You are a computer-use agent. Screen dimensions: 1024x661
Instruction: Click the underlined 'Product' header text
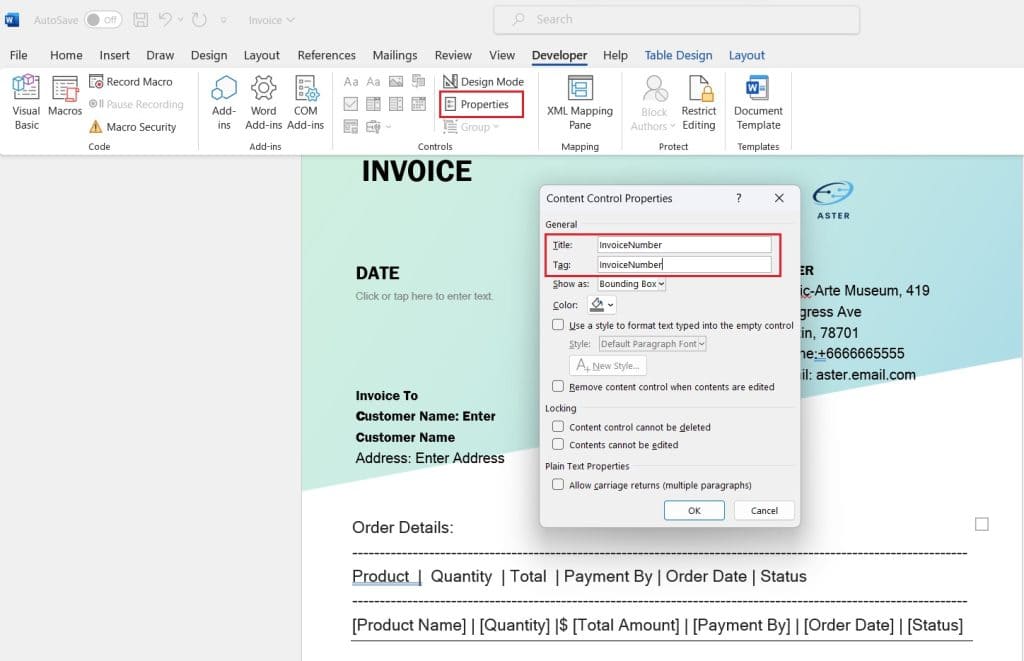point(381,576)
